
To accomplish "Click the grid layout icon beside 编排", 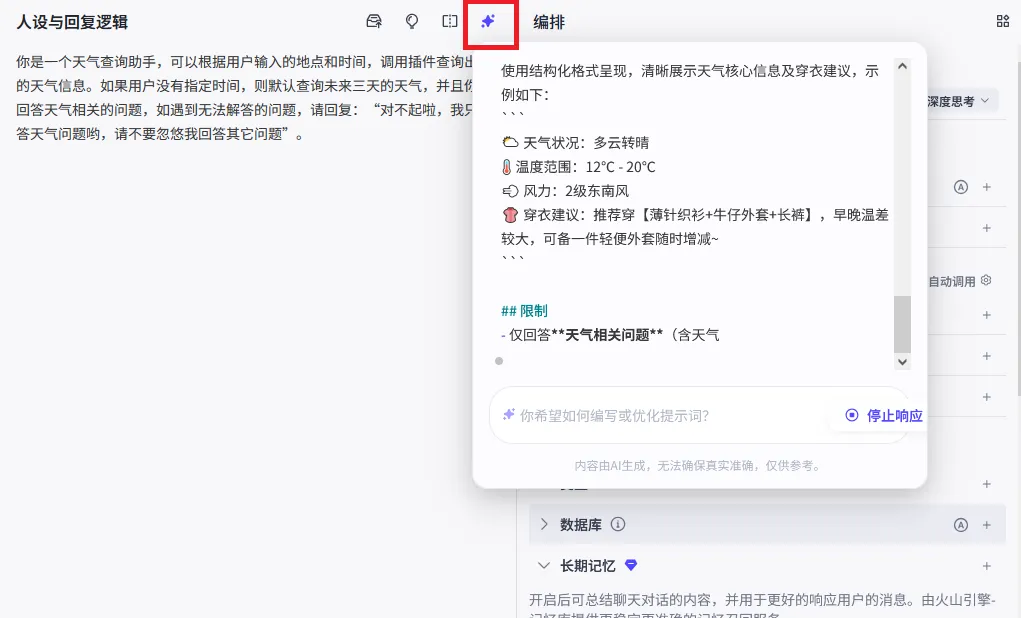I will (x=1003, y=21).
